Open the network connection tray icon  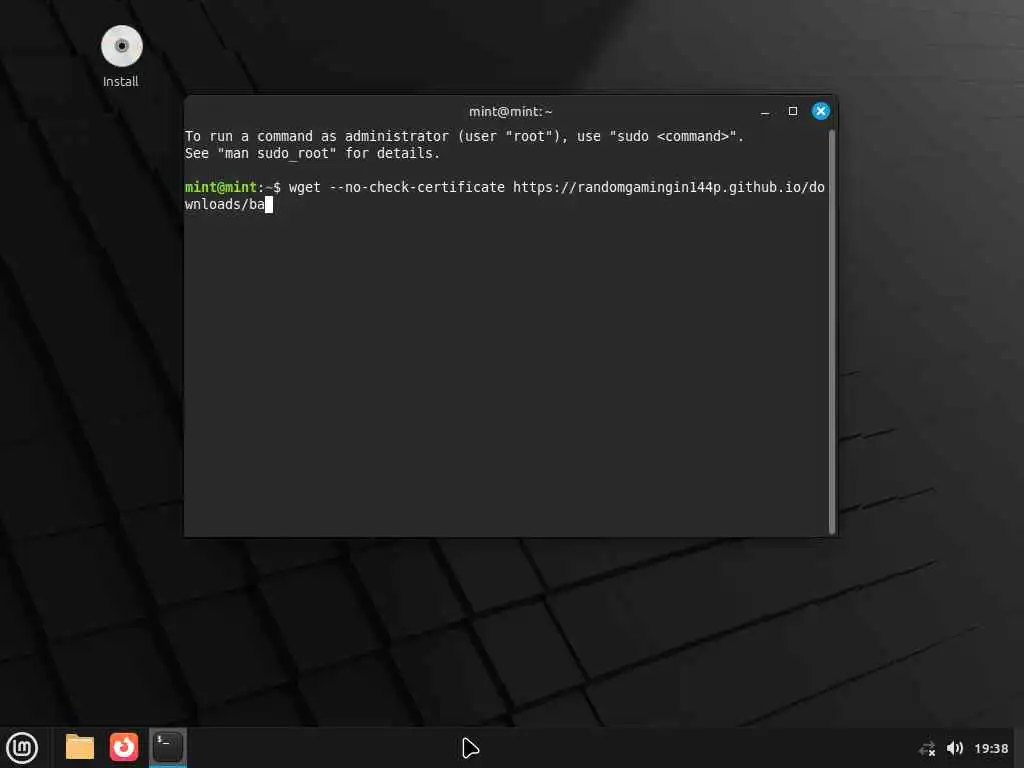pos(927,748)
